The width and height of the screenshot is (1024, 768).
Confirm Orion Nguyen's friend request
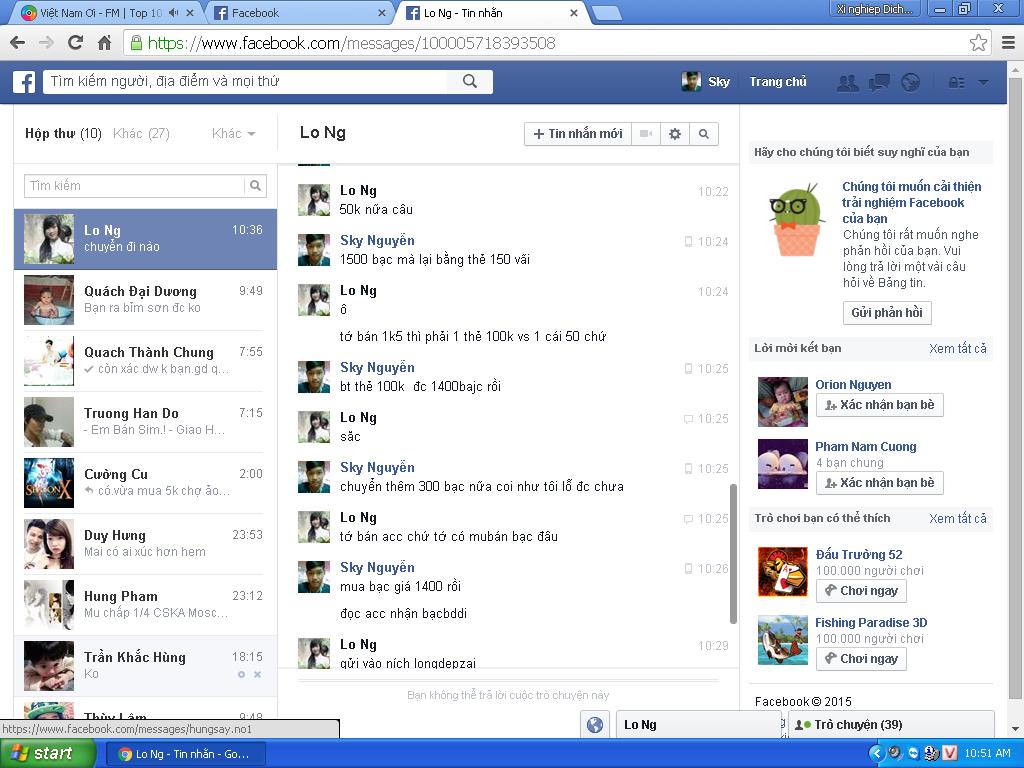879,405
